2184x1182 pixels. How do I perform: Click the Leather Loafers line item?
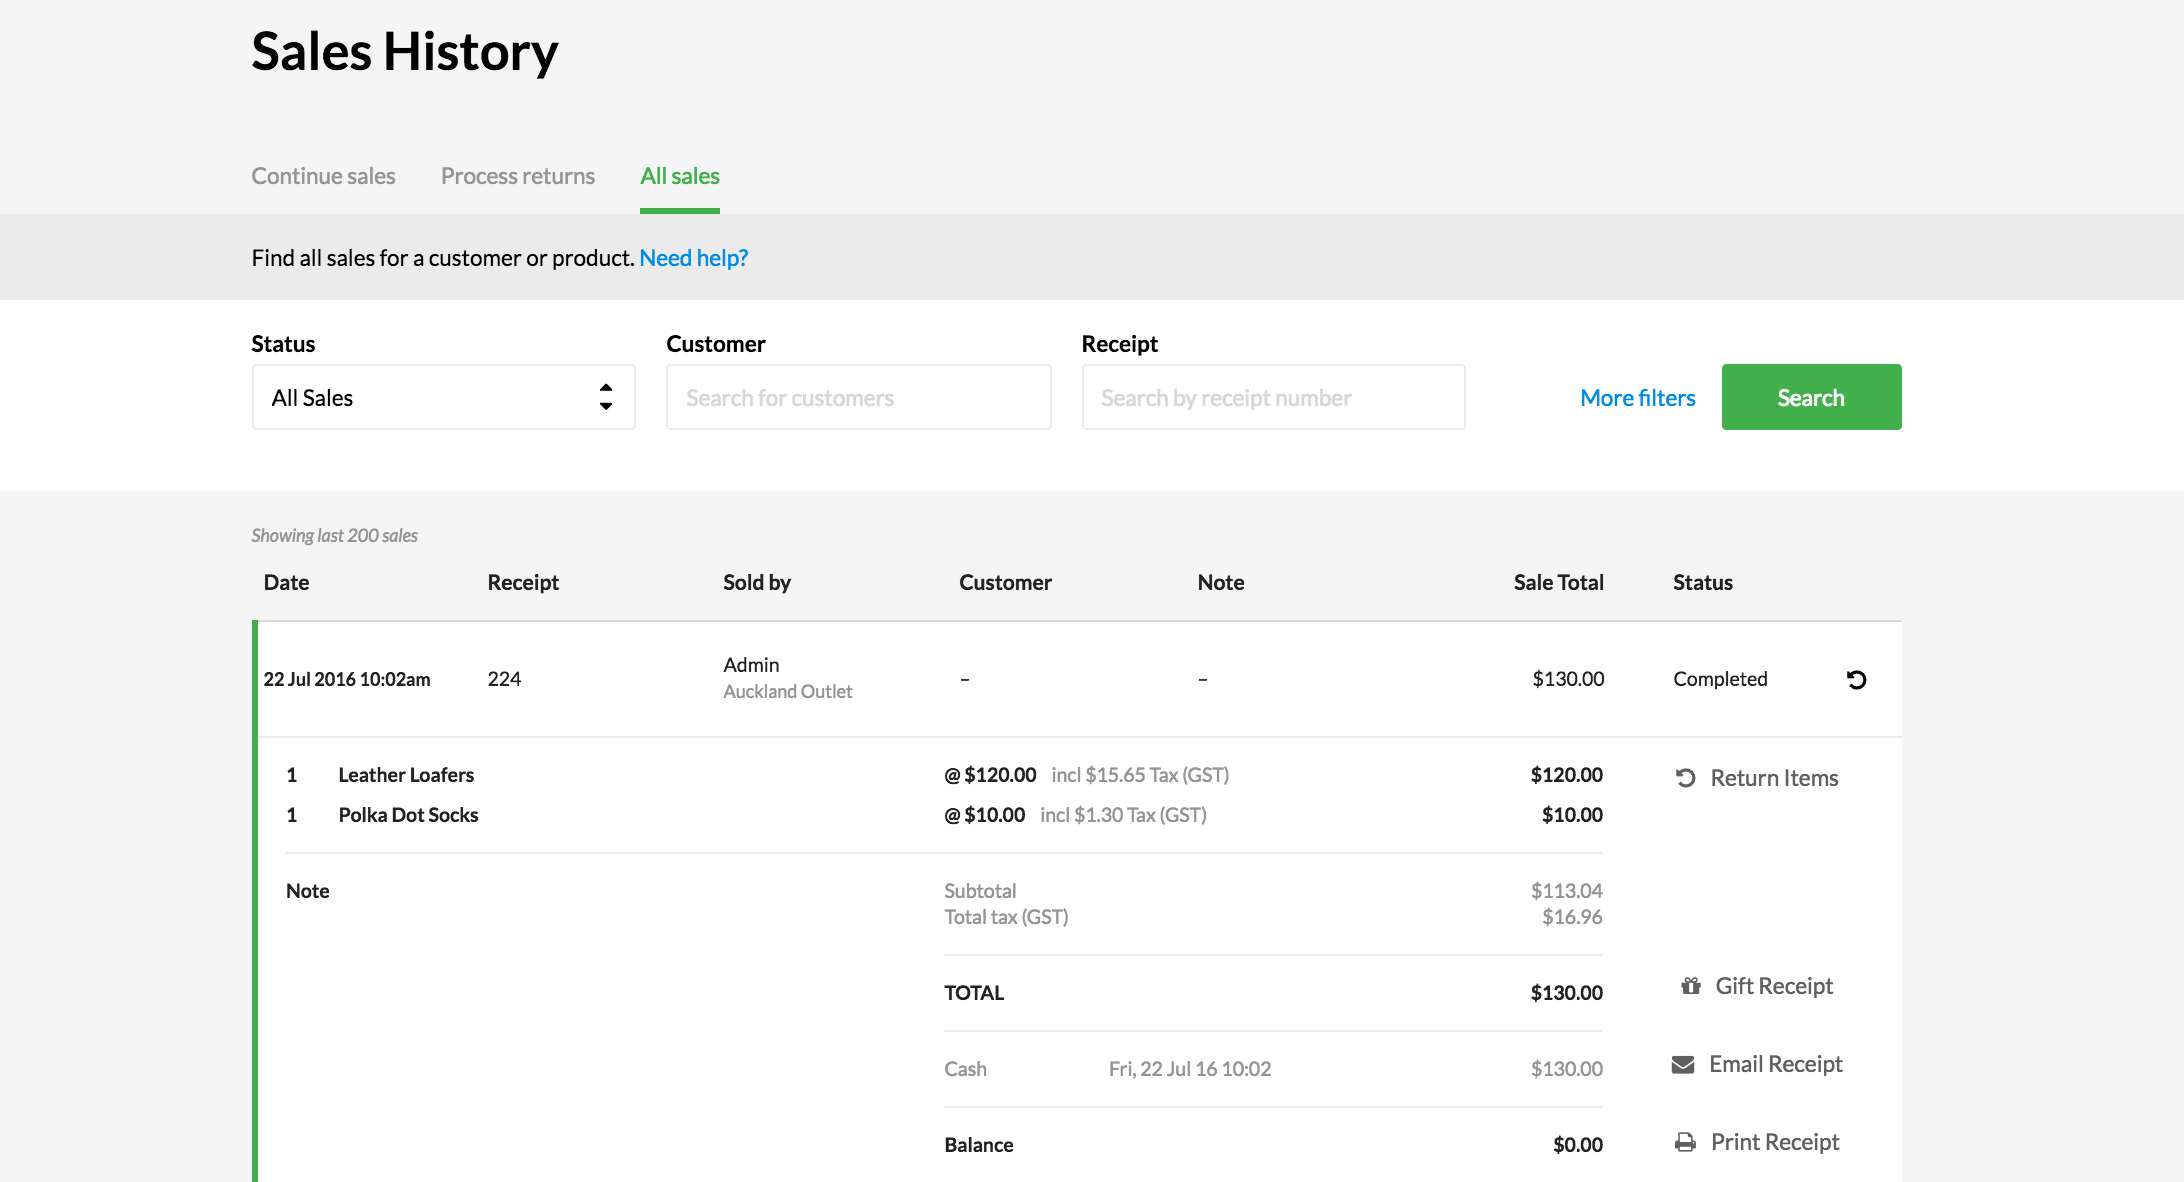point(406,775)
